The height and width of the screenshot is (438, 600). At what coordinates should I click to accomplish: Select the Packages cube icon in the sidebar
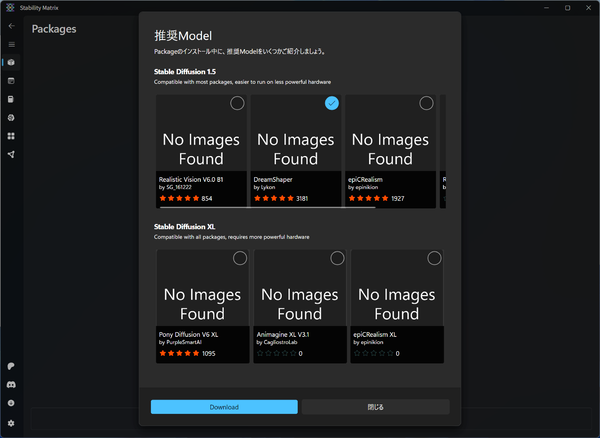pos(11,62)
